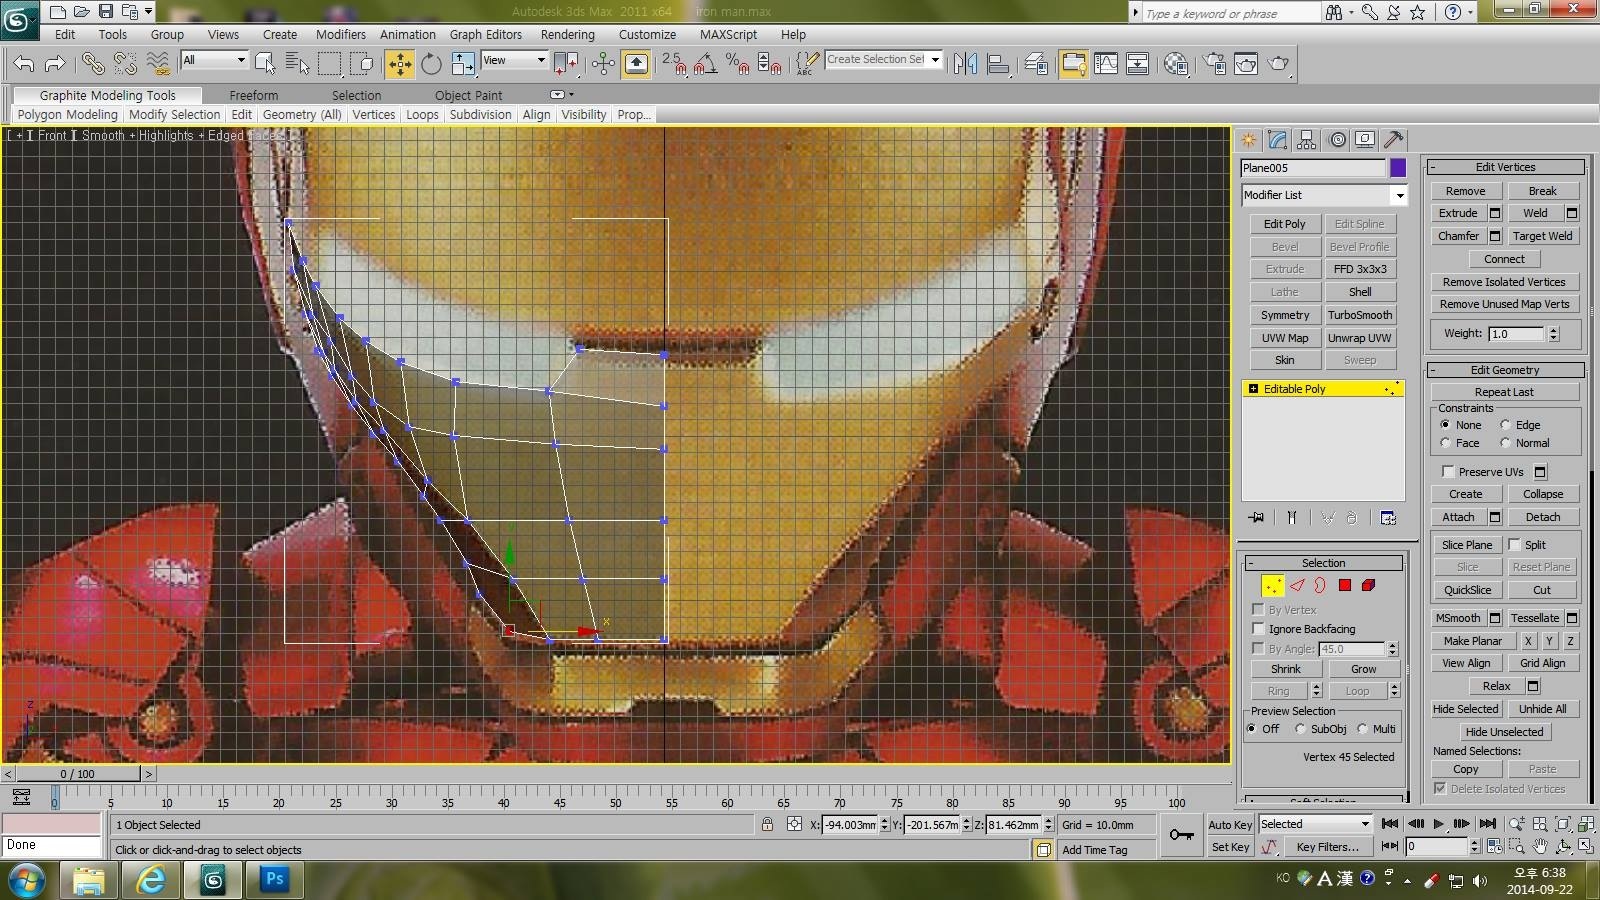Screen dimensions: 1600x900
Task: Select the Face constraint radio button
Action: 1445,443
